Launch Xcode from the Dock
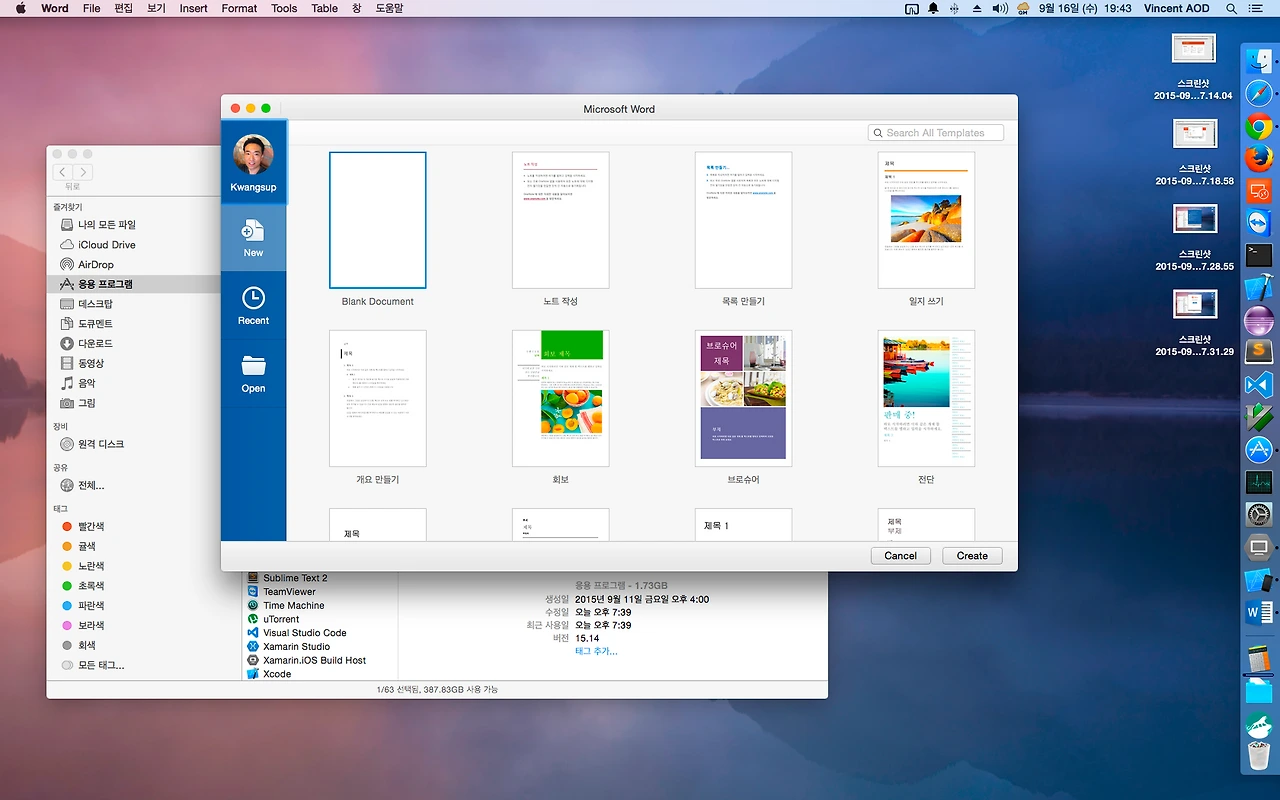 tap(1258, 288)
